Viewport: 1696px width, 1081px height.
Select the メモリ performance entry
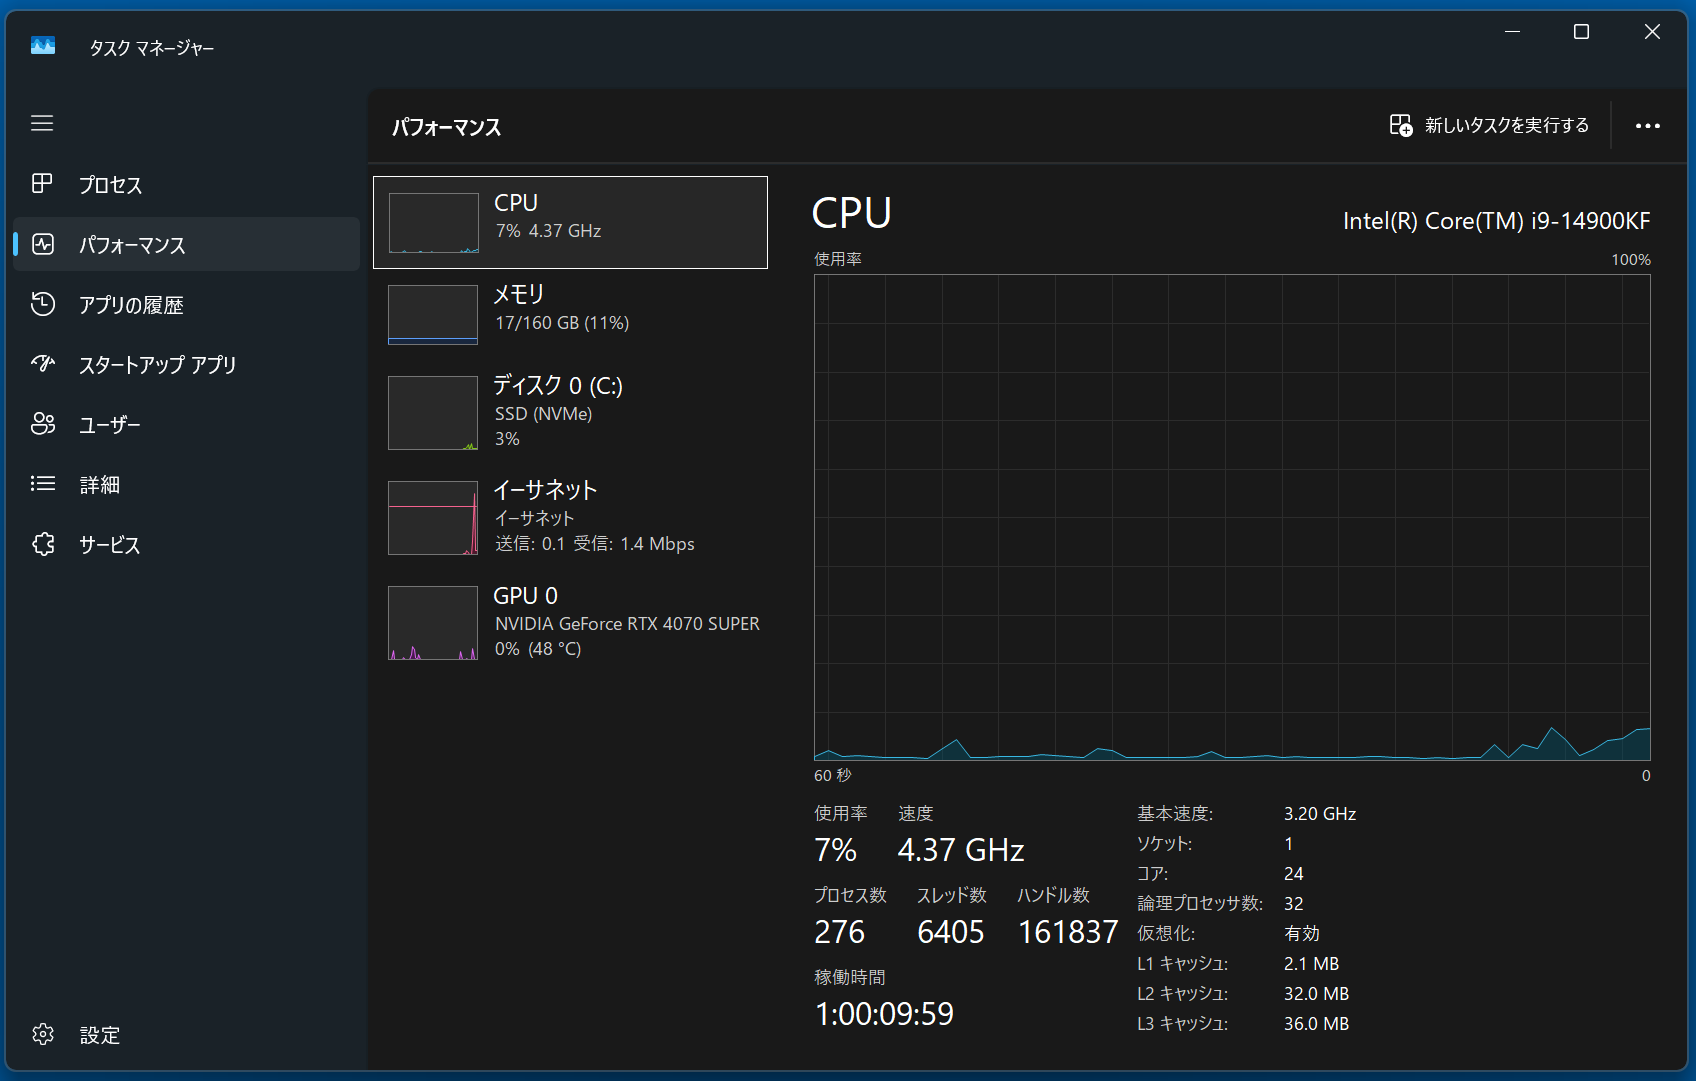click(570, 314)
